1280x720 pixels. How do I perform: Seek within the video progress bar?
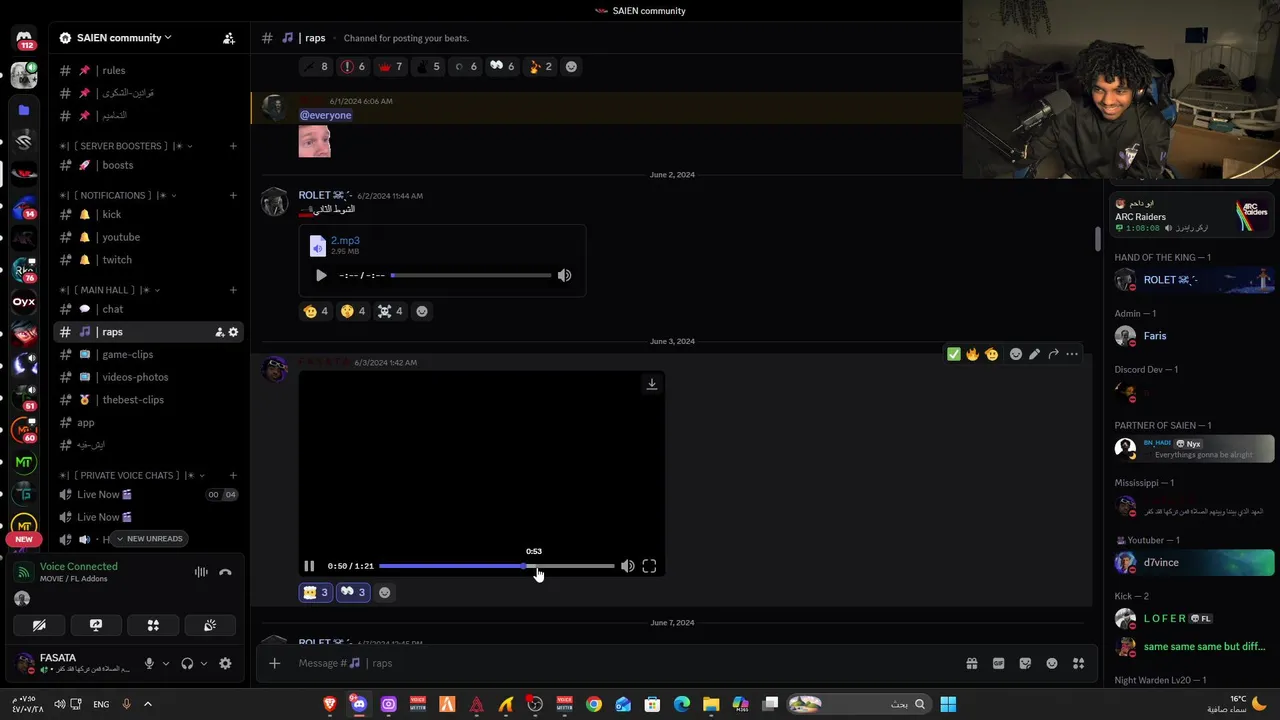coord(496,566)
